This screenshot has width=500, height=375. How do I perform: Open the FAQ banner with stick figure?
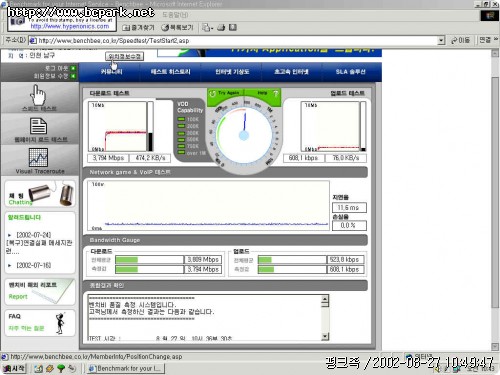[x=40, y=322]
